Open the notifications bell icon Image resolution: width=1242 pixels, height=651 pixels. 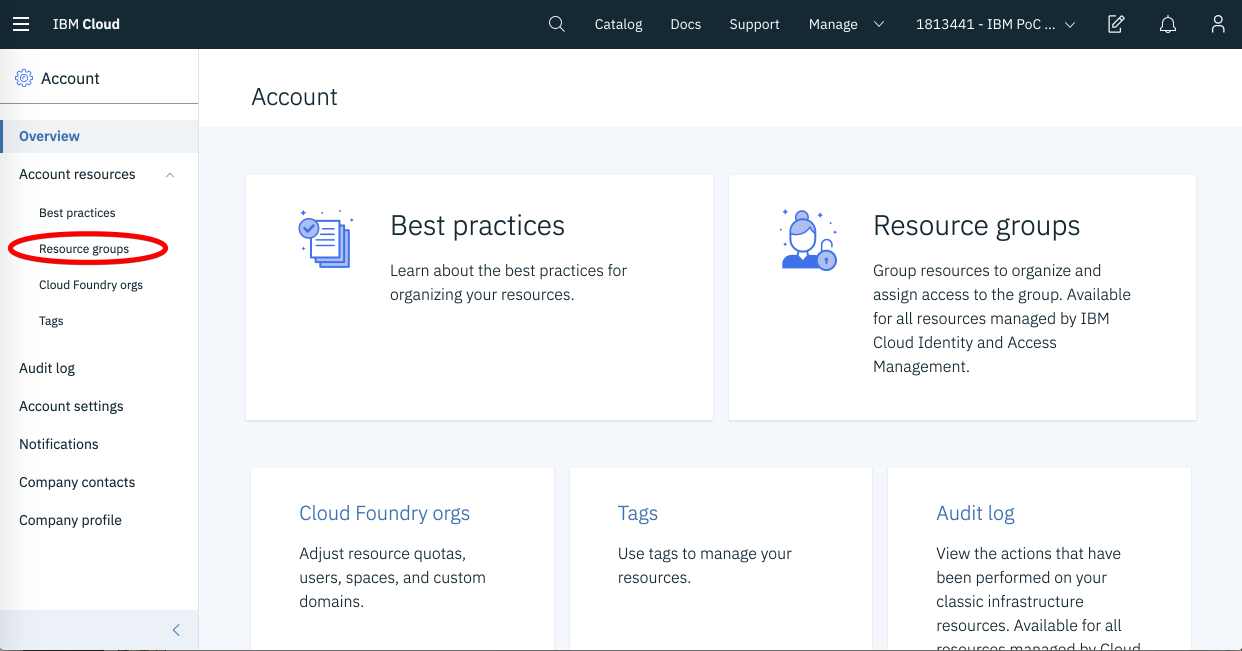tap(1168, 24)
